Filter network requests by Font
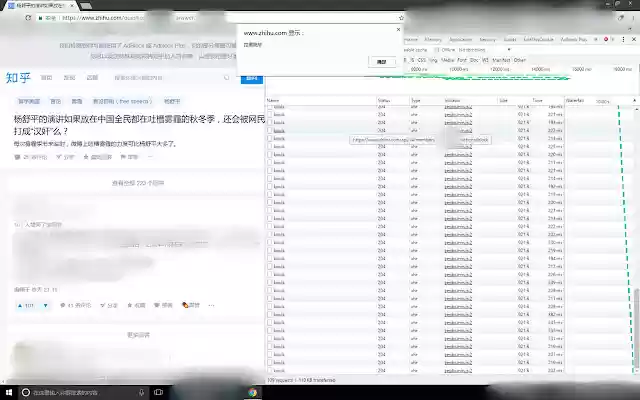 click(x=462, y=60)
